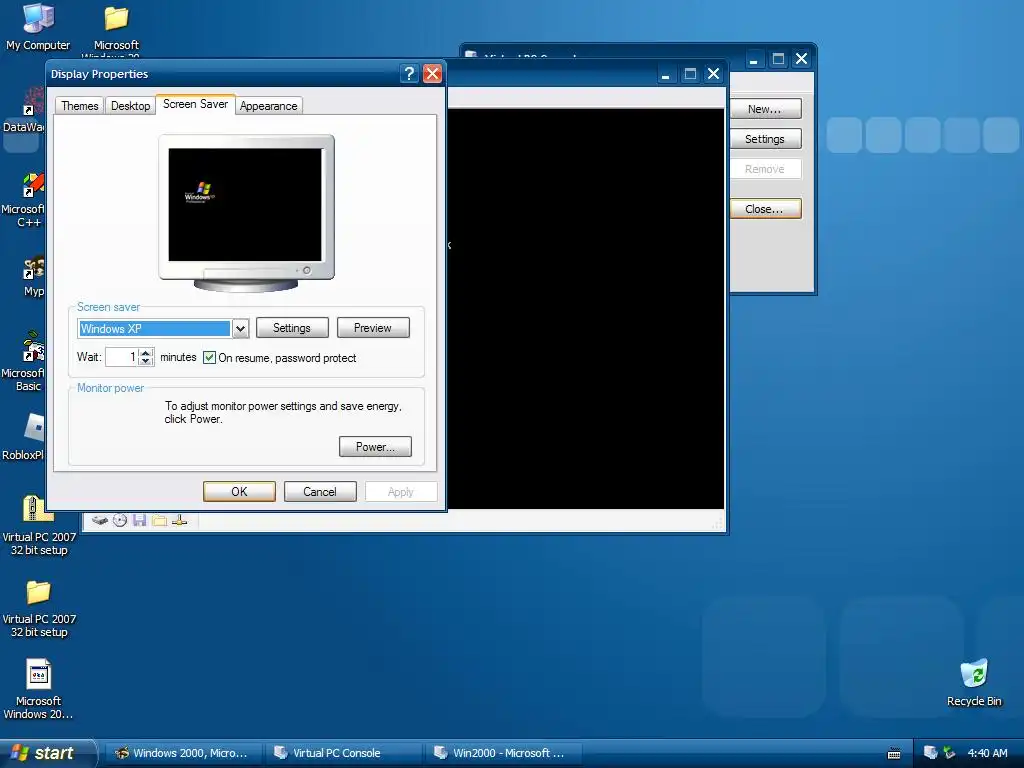Click the safely remove hardware tray icon
This screenshot has width=1024, height=768.
pos(949,753)
